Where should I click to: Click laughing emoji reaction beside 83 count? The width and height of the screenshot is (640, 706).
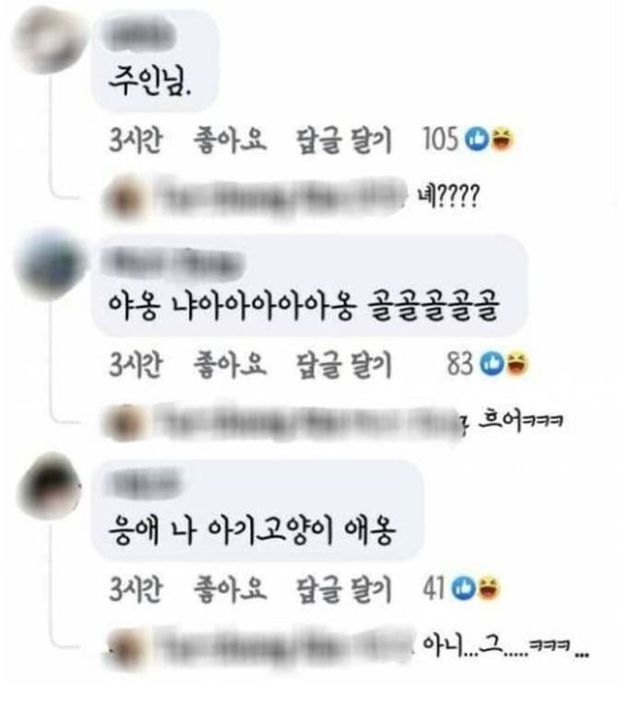[x=517, y=363]
